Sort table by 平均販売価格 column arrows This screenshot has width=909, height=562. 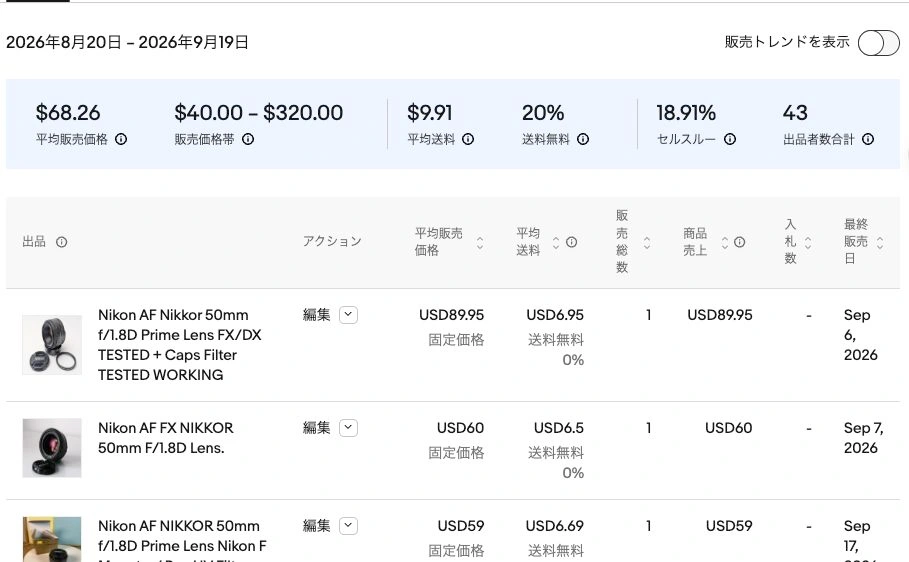(480, 242)
